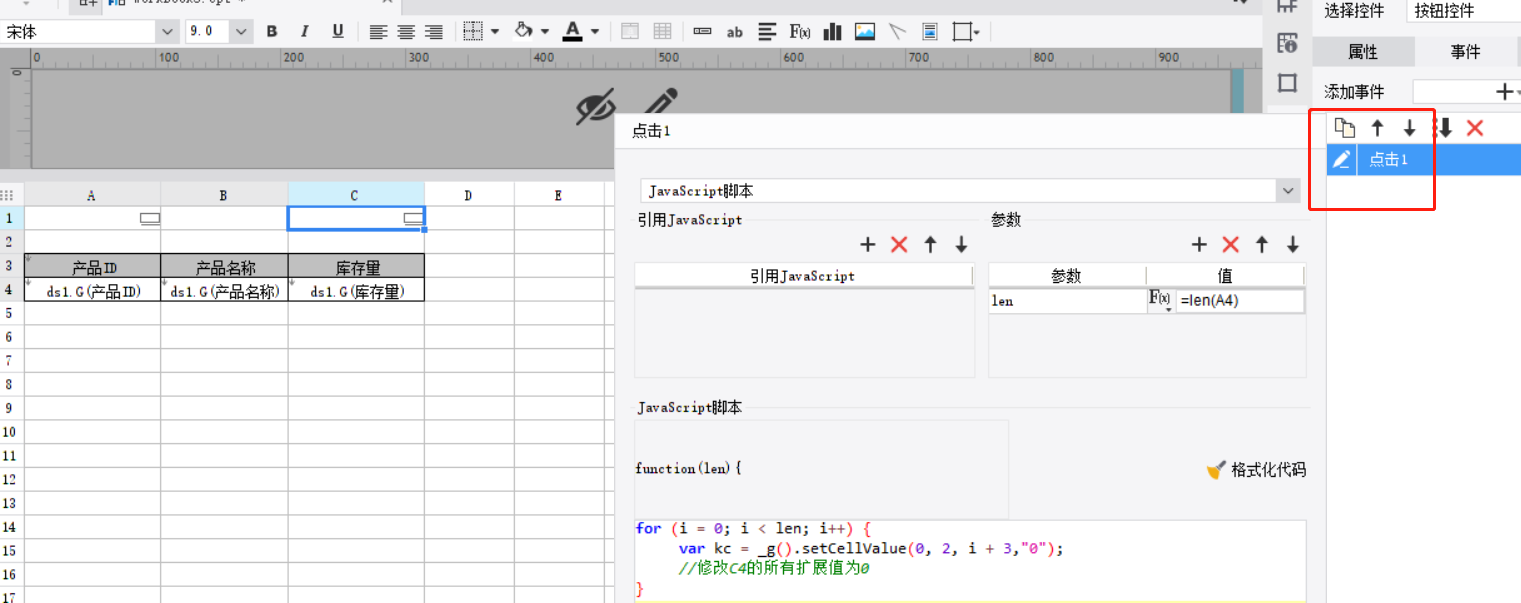Toggle bold text formatting
Screen dimensions: 1521x603
point(272,32)
